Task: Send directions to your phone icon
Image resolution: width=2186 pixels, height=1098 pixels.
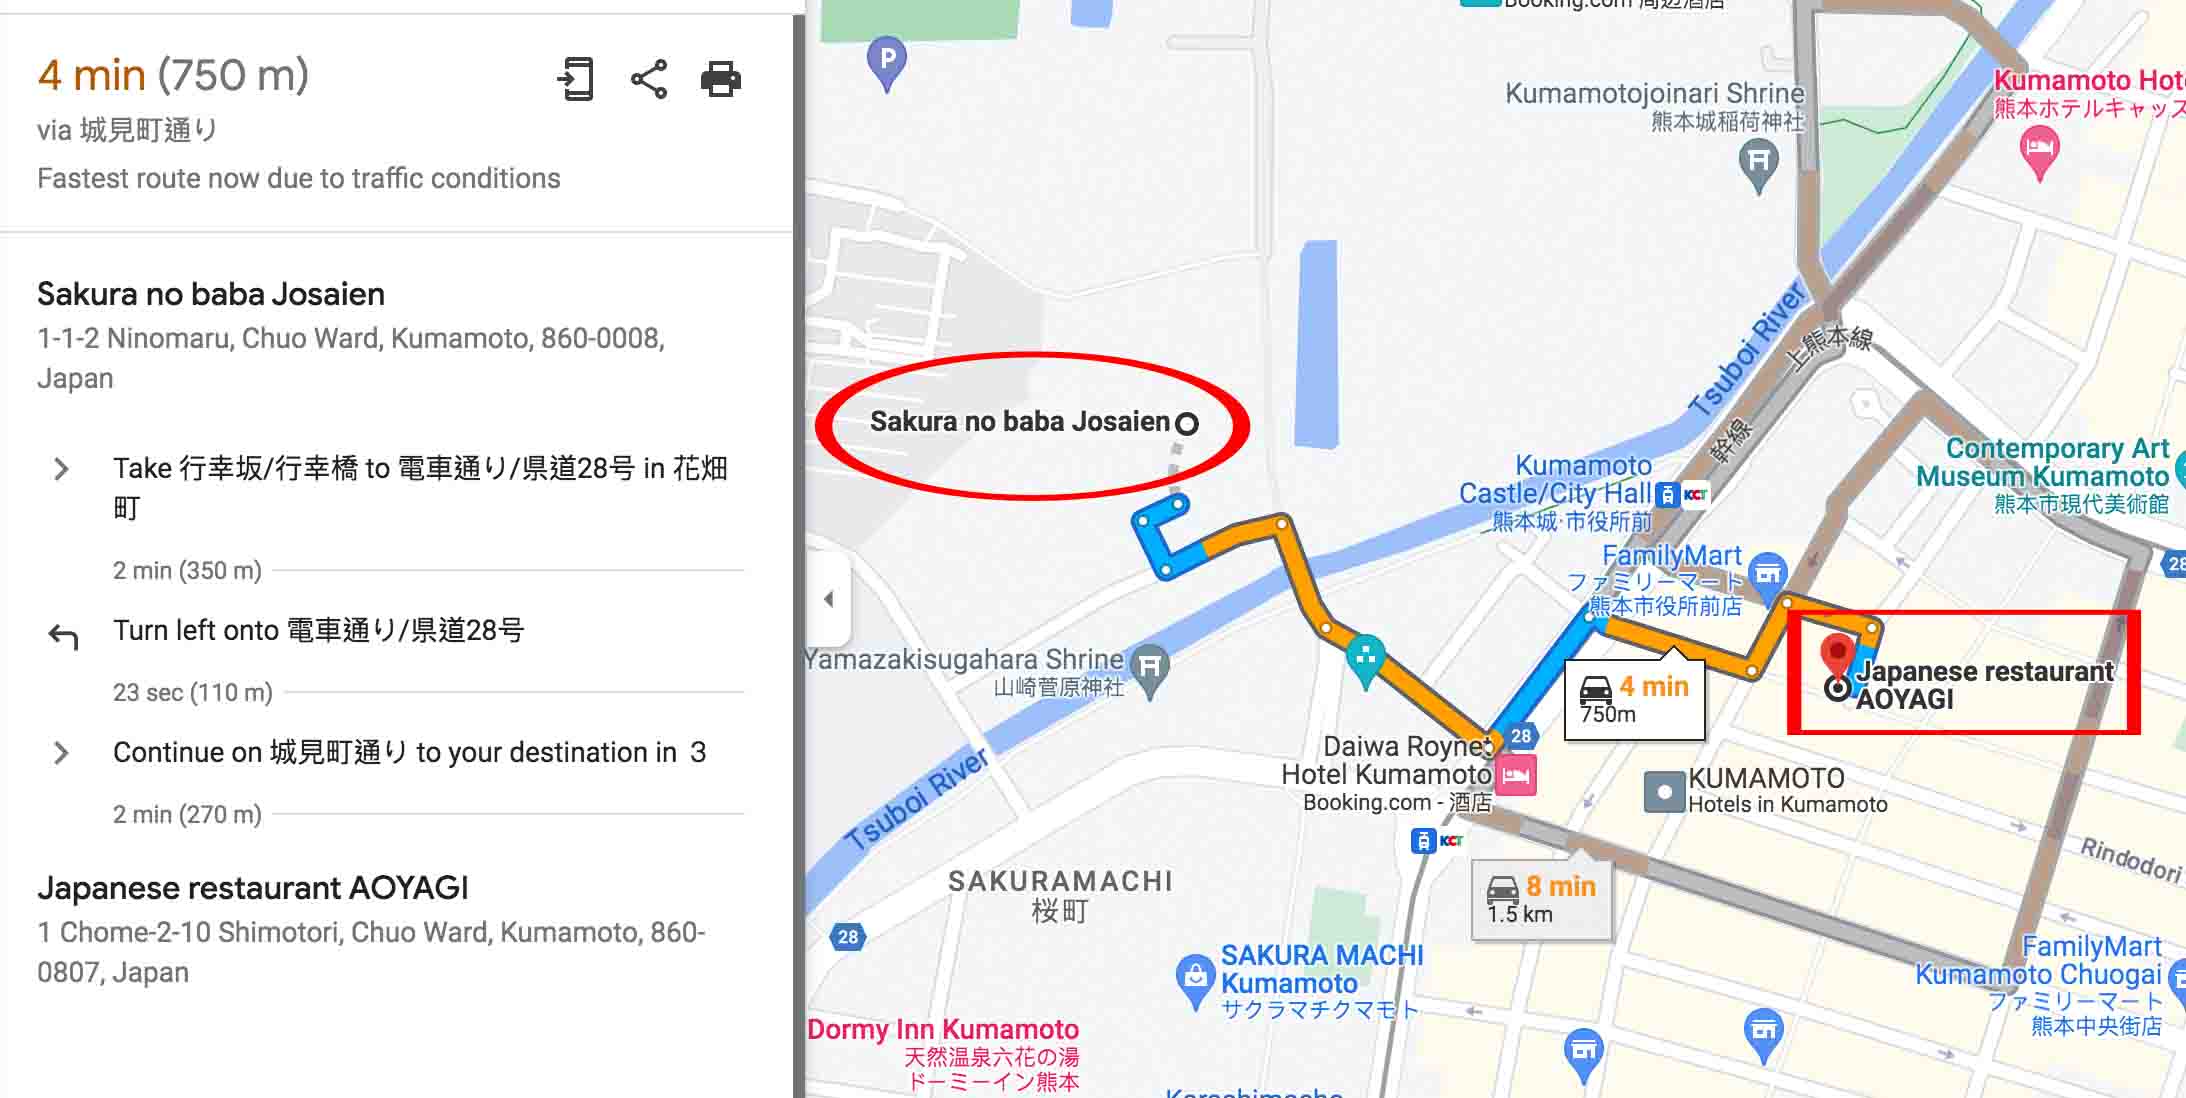Action: 575,79
